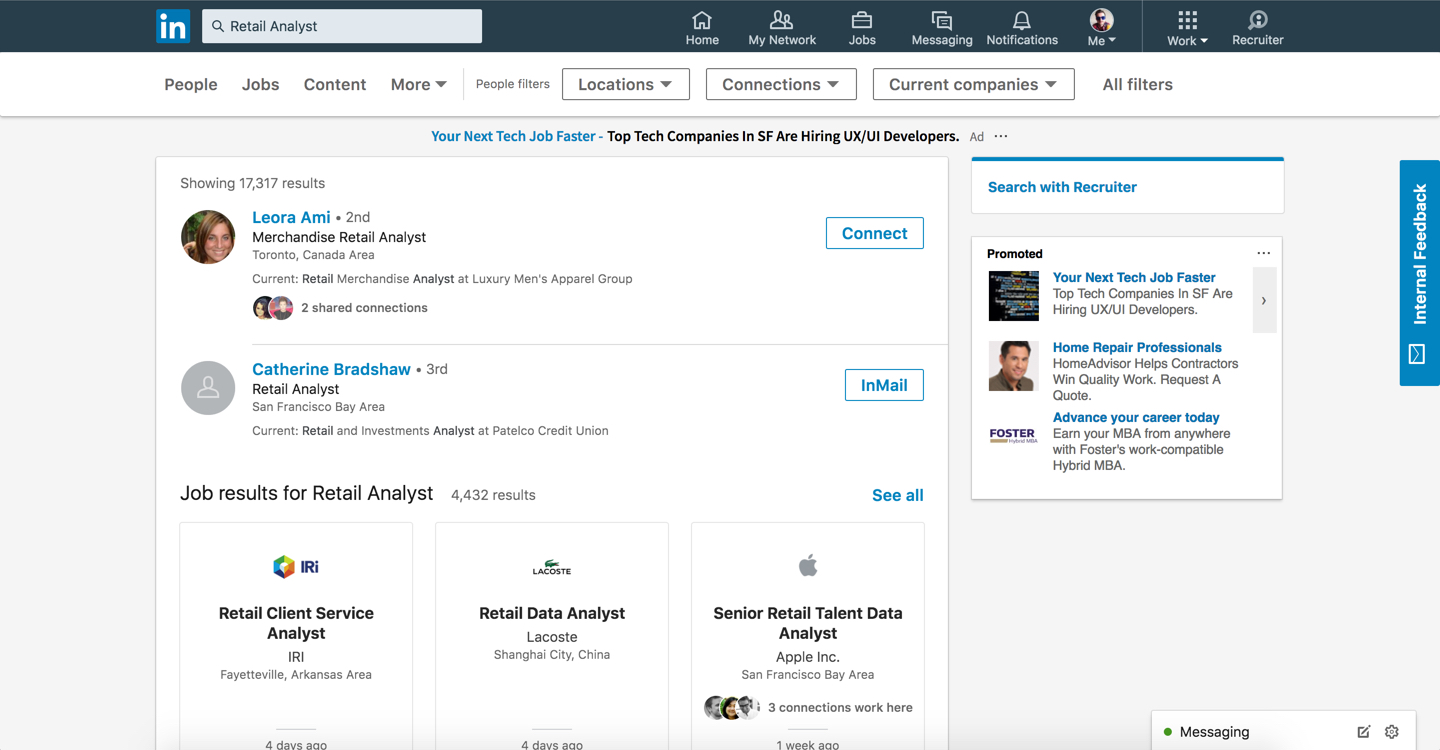The width and height of the screenshot is (1440, 750).
Task: Expand the Locations filter dropdown
Action: coord(625,85)
